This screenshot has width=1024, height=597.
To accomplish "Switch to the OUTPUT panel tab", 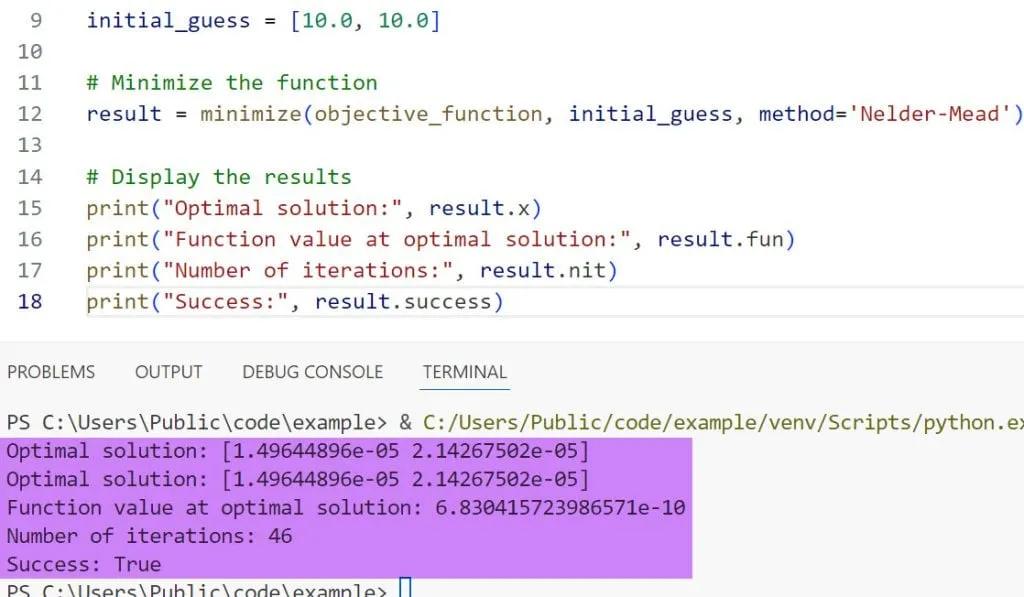I will click(168, 372).
